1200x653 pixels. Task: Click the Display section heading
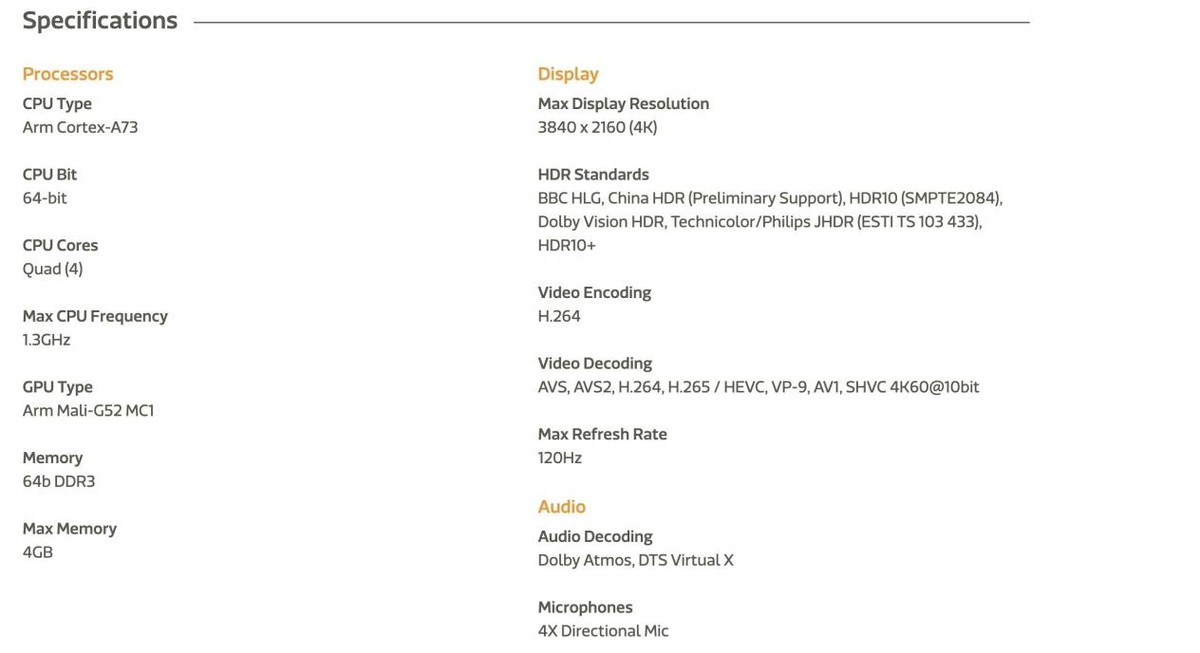pyautogui.click(x=568, y=74)
